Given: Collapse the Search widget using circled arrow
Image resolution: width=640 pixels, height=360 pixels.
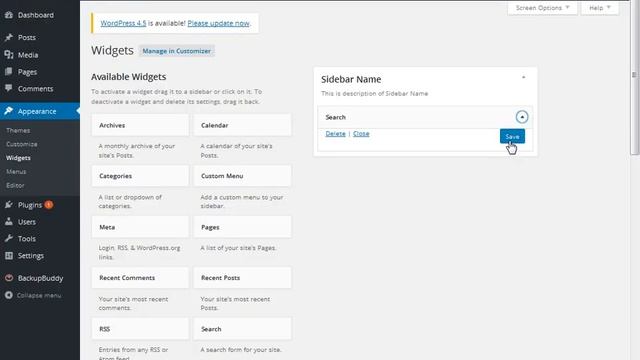Looking at the screenshot, I should point(522,117).
